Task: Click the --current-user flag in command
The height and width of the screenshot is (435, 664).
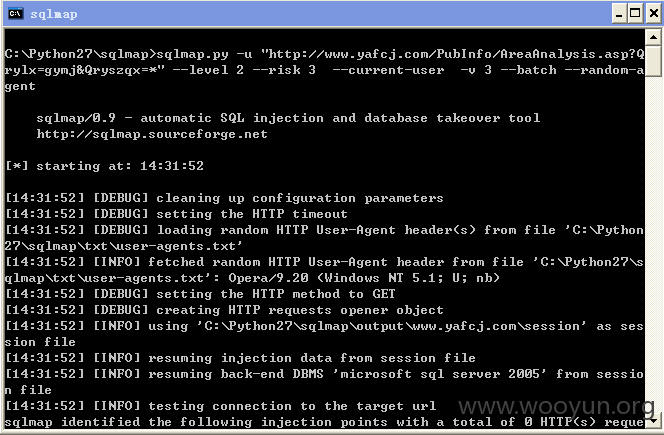Action: pyautogui.click(x=389, y=70)
